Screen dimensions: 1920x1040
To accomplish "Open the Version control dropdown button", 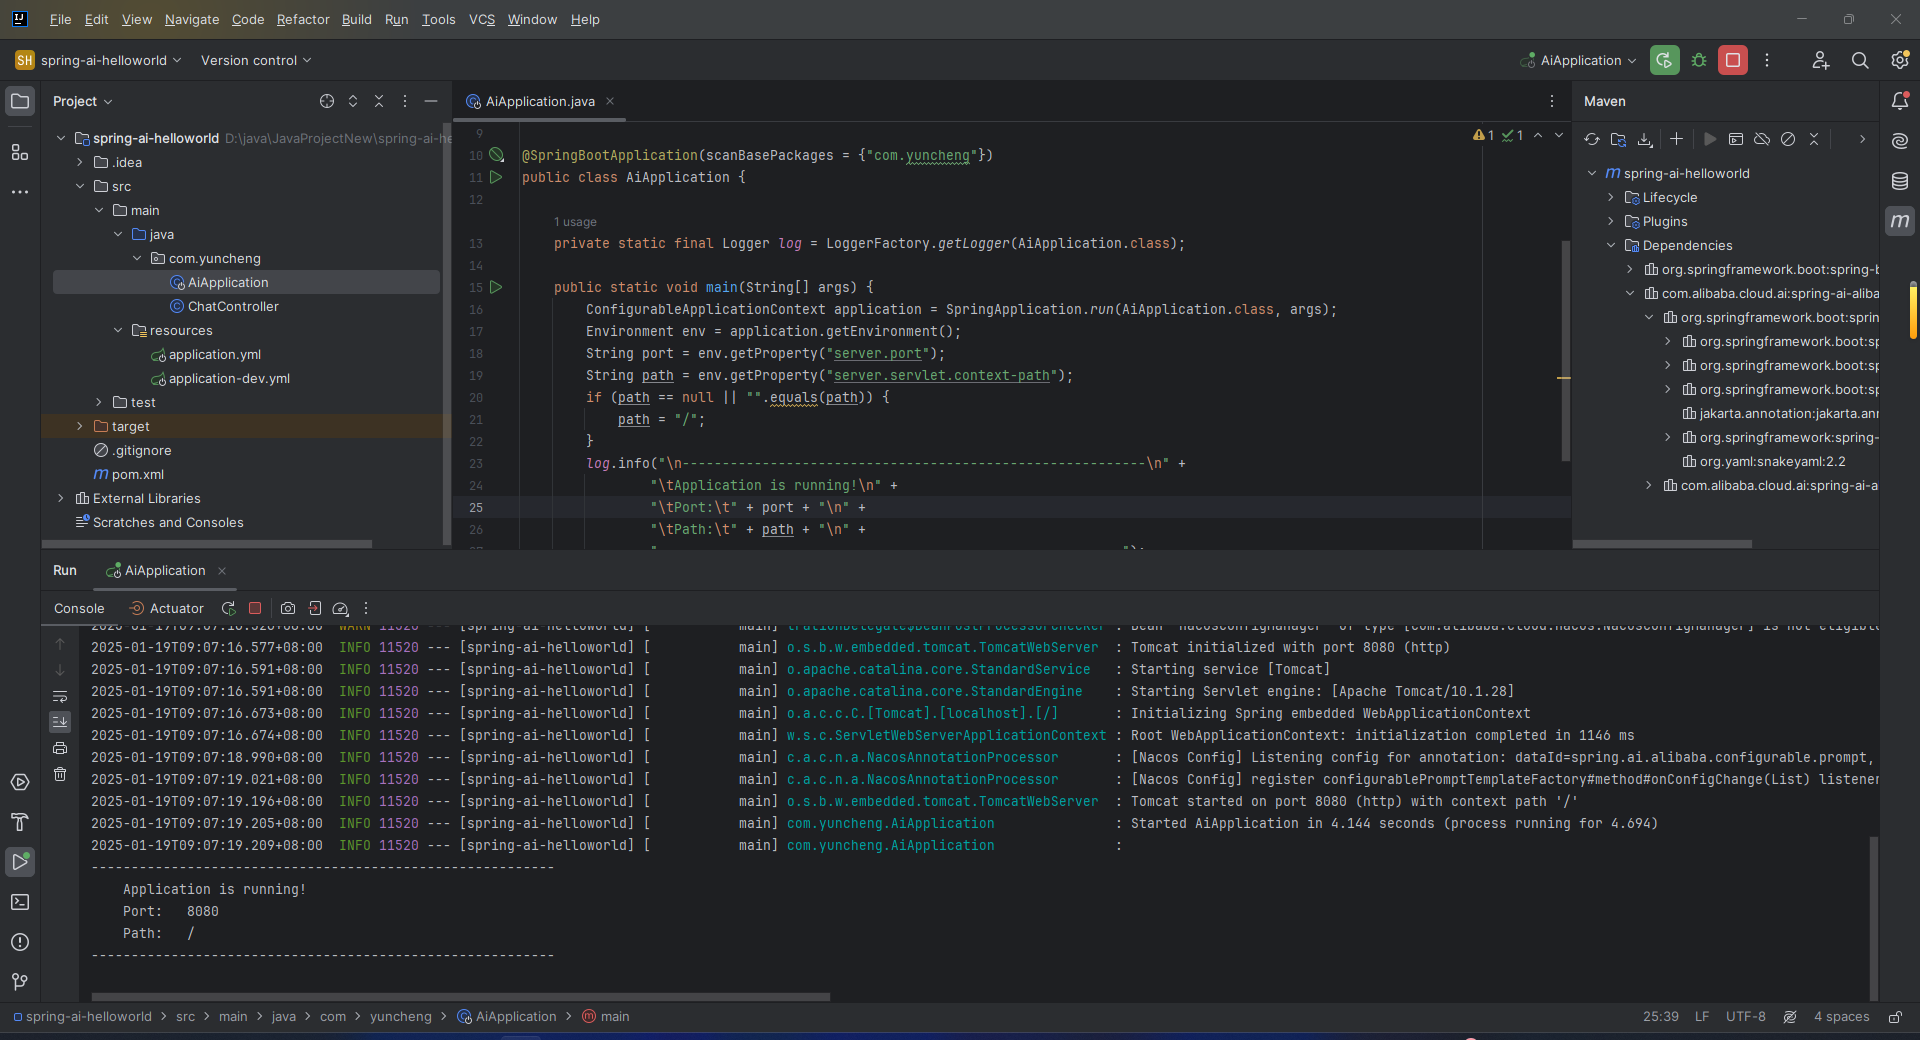I will click(x=256, y=60).
